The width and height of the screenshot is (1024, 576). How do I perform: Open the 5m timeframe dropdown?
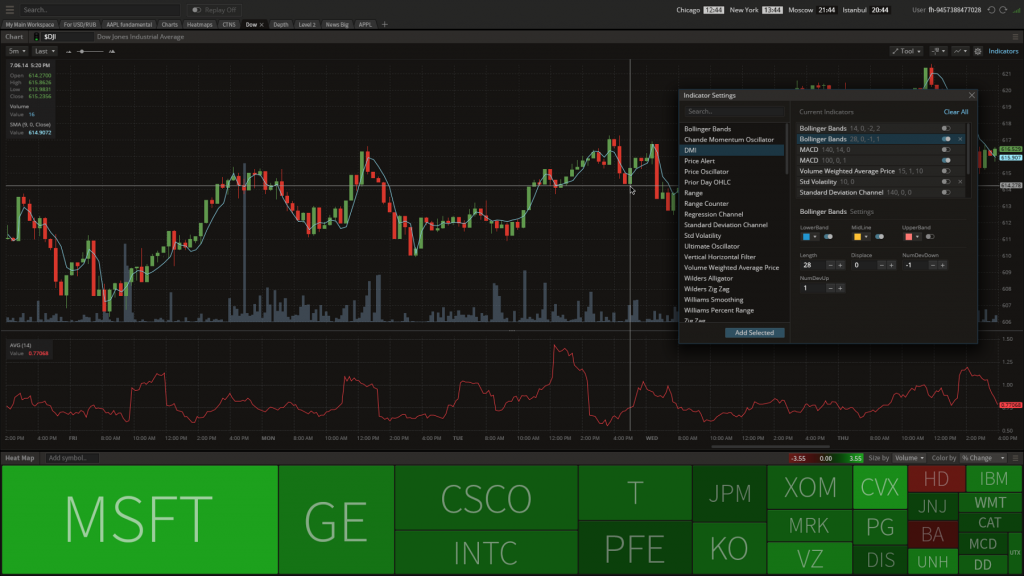(15, 51)
